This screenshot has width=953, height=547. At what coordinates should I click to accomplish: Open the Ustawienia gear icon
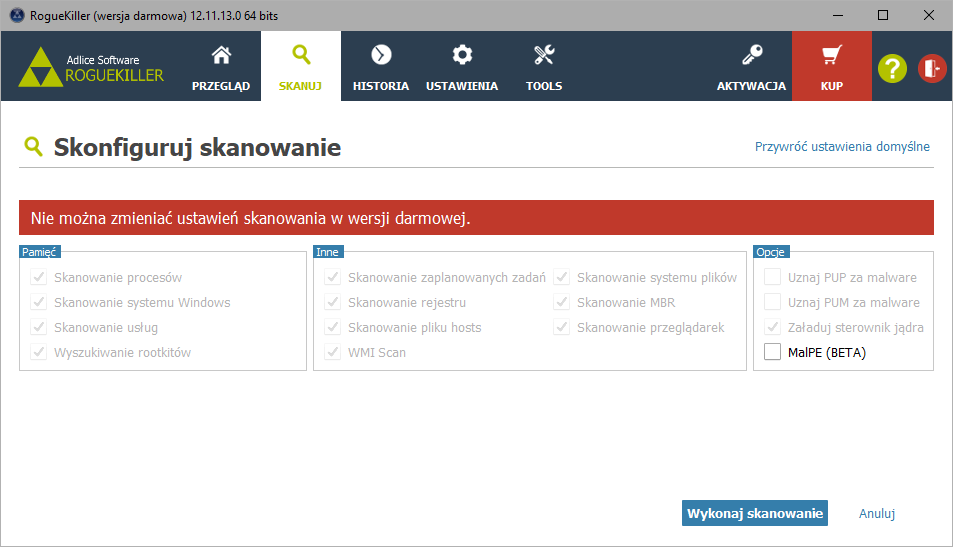pos(462,55)
